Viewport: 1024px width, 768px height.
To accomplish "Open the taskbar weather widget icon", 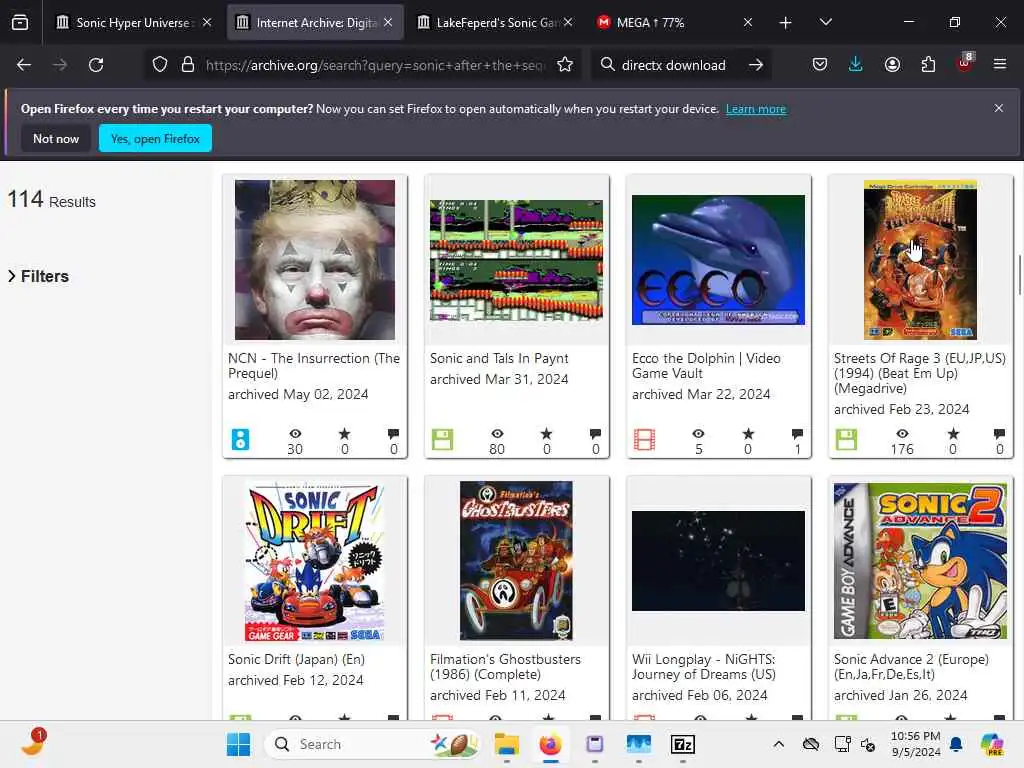I will [x=33, y=743].
